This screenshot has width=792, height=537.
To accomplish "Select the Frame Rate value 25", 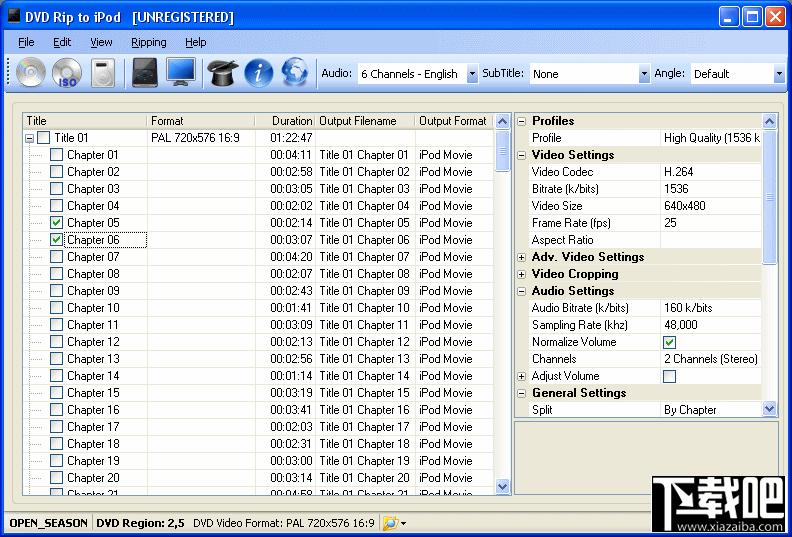I will [x=711, y=223].
